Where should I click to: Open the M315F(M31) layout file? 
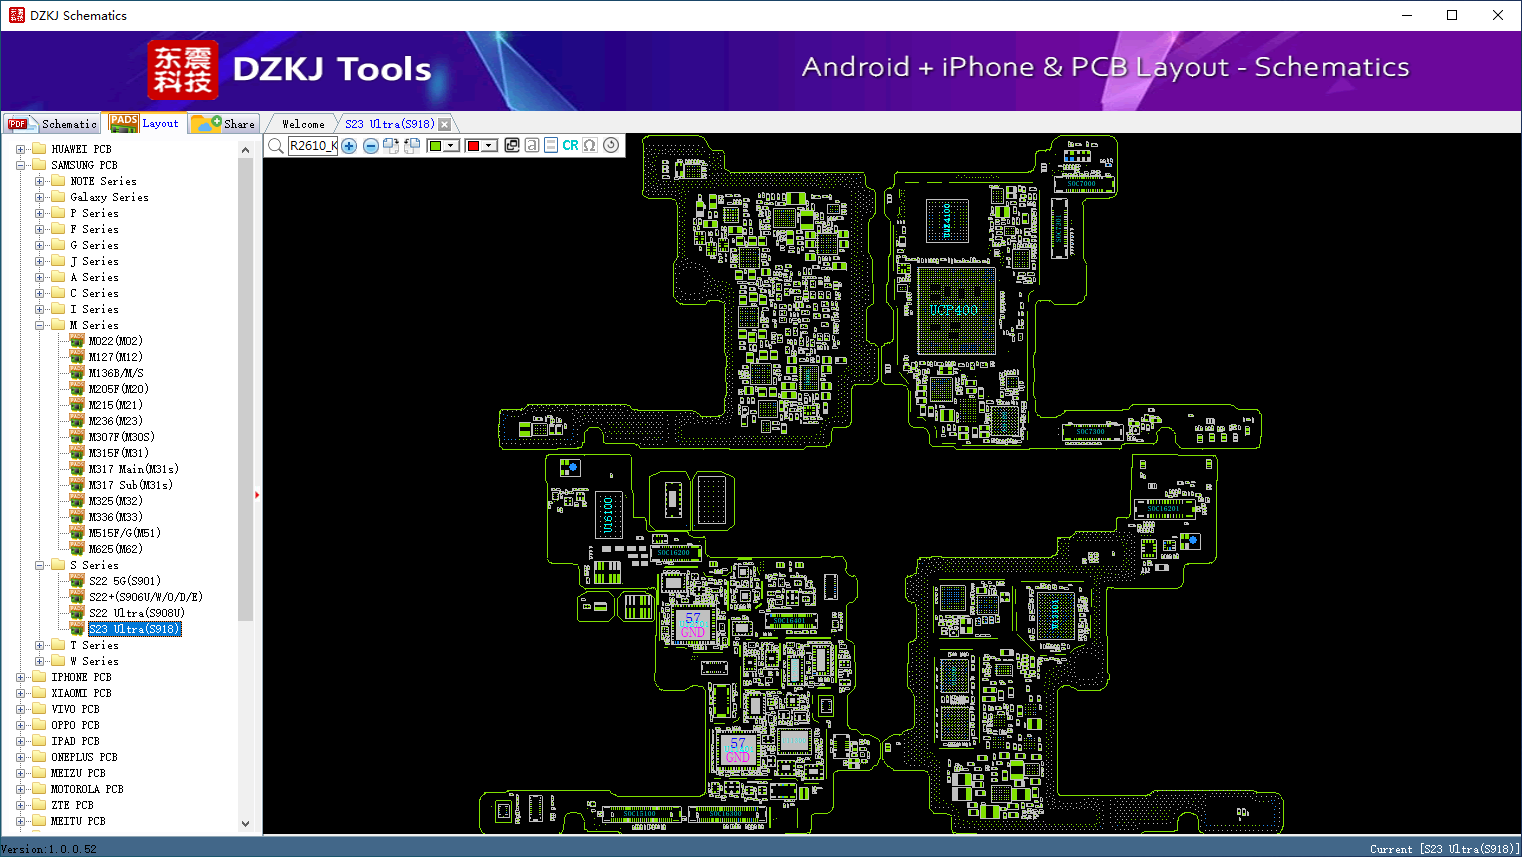point(118,453)
